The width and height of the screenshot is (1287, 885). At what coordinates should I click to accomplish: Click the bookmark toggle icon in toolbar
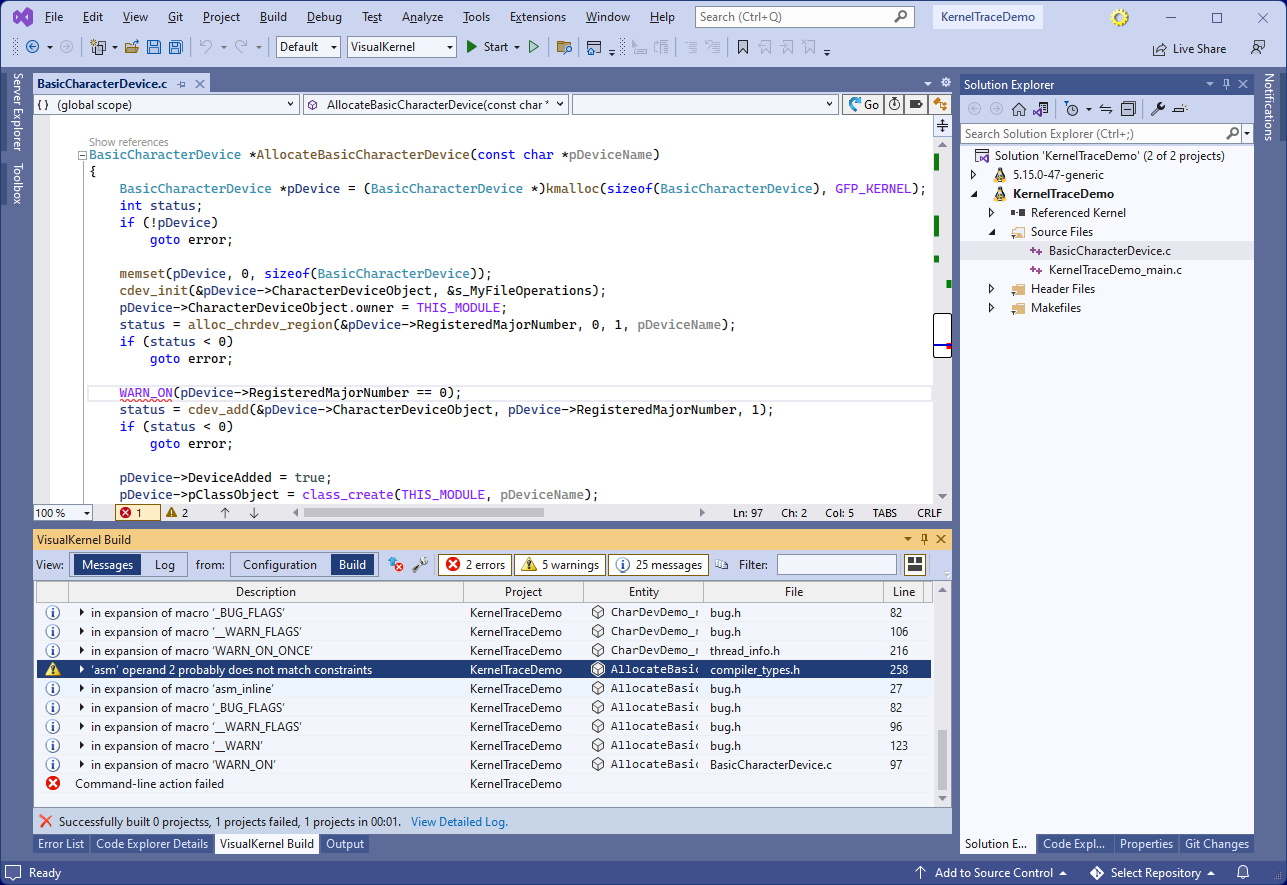tap(743, 47)
